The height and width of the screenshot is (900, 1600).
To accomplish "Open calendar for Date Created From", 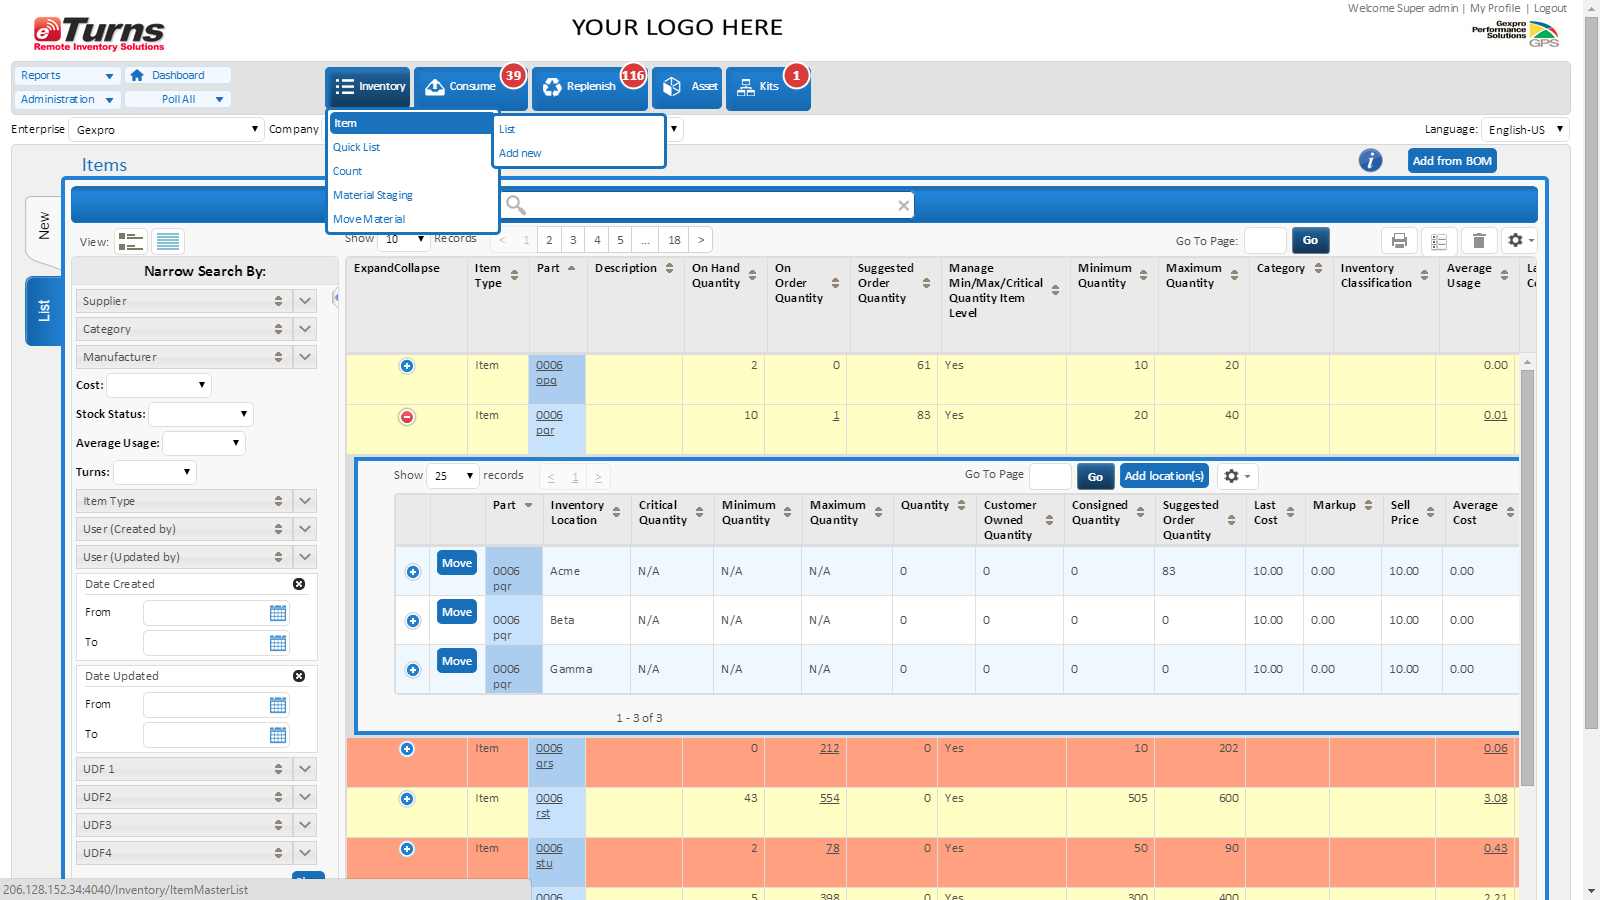I will click(278, 613).
